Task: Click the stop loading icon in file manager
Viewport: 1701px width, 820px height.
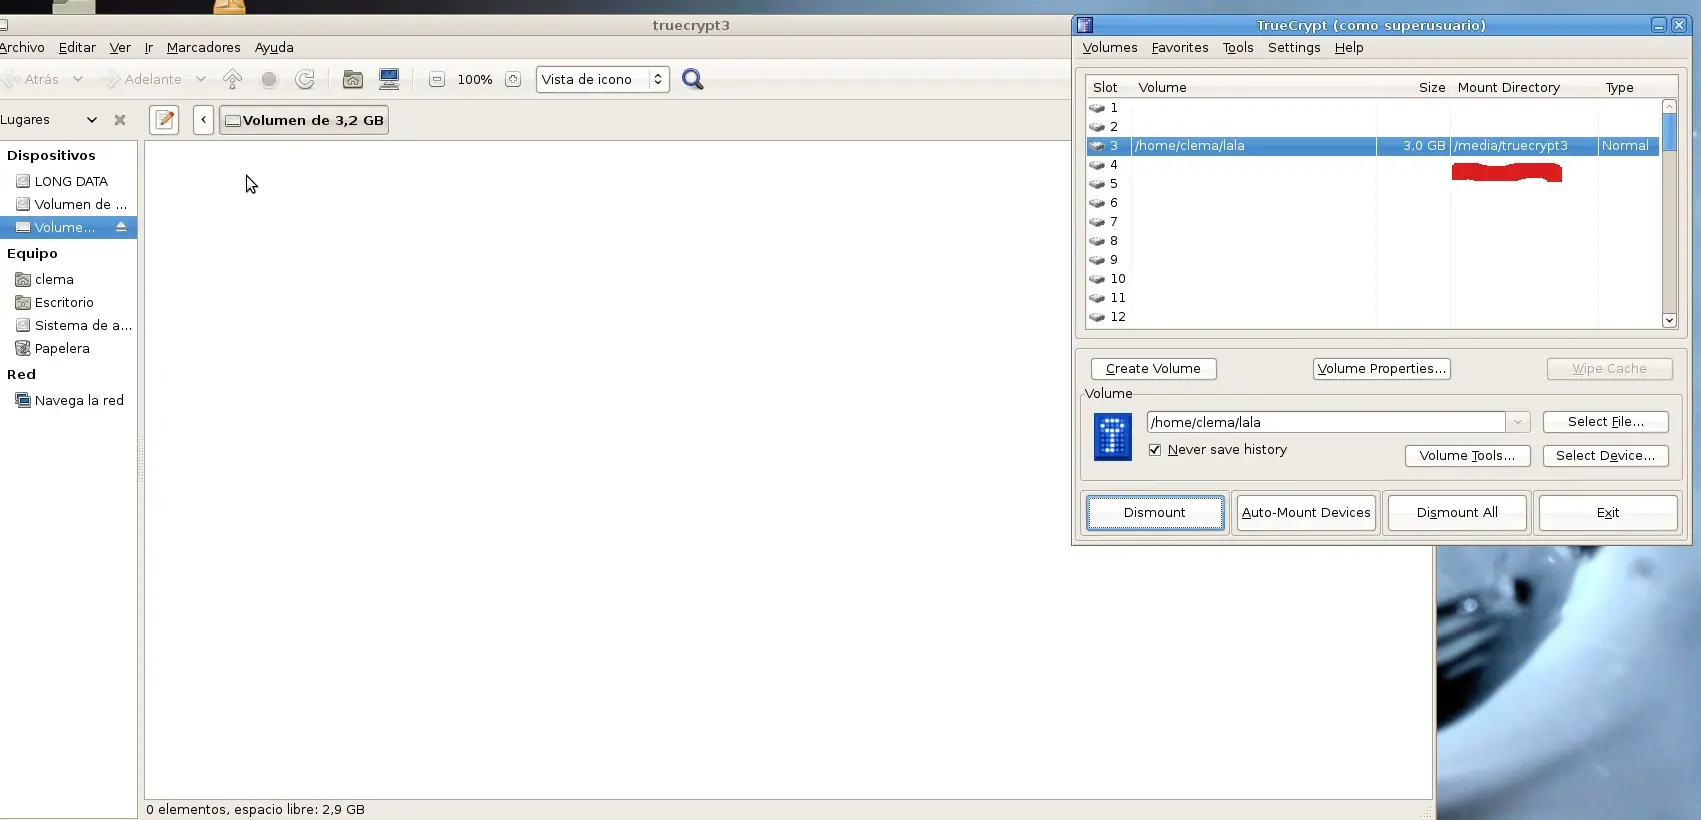Action: 269,79
